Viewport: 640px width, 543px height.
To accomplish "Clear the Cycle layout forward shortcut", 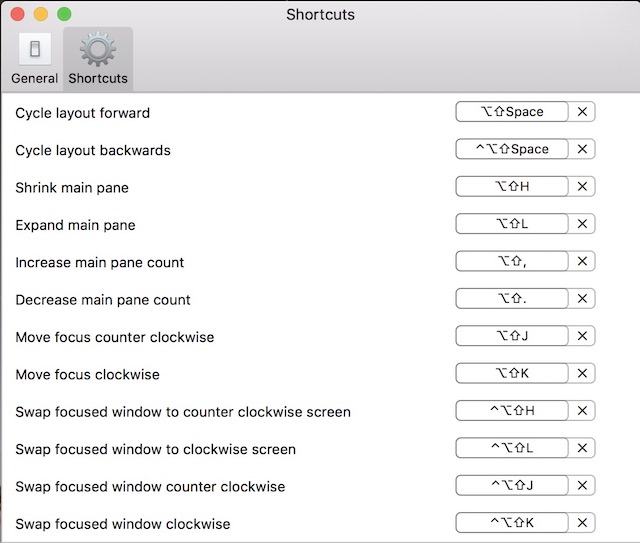I will [582, 112].
